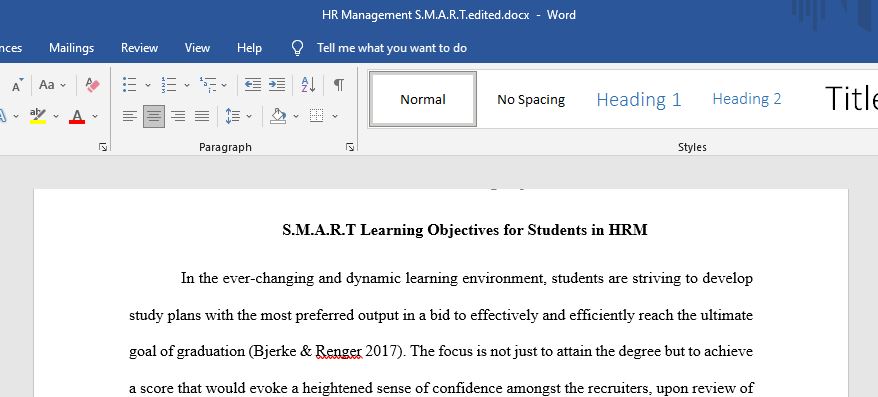Click the shrink font size button

point(17,85)
